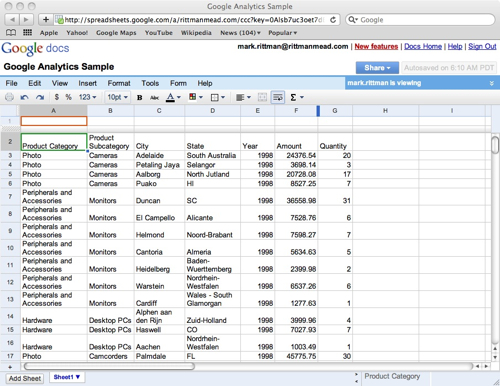Open the 10pt font size dropdown
Screen dimensions: 500x386
pos(117,97)
